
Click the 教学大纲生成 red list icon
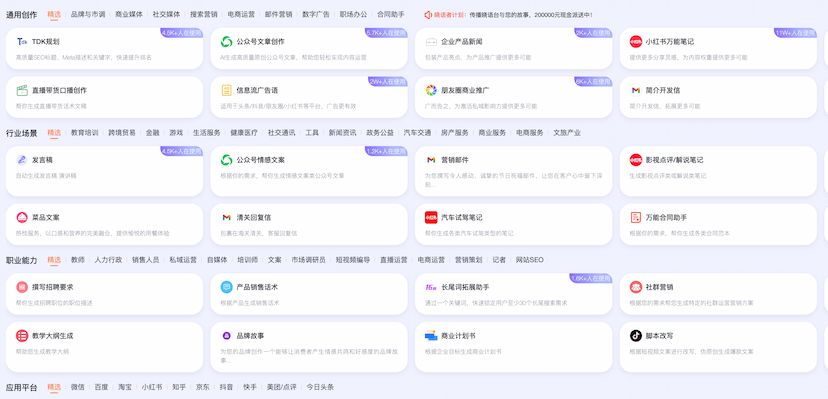click(x=22, y=336)
